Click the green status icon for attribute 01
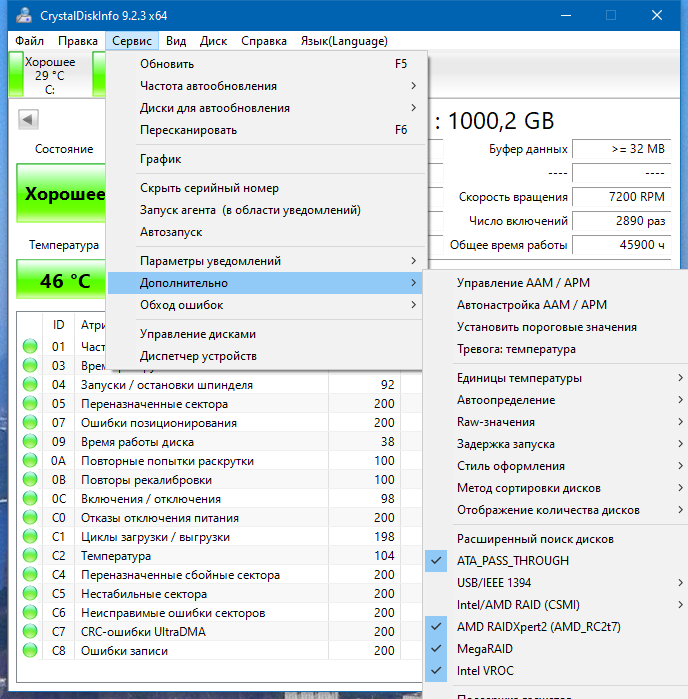This screenshot has height=699, width=688. tap(30, 346)
